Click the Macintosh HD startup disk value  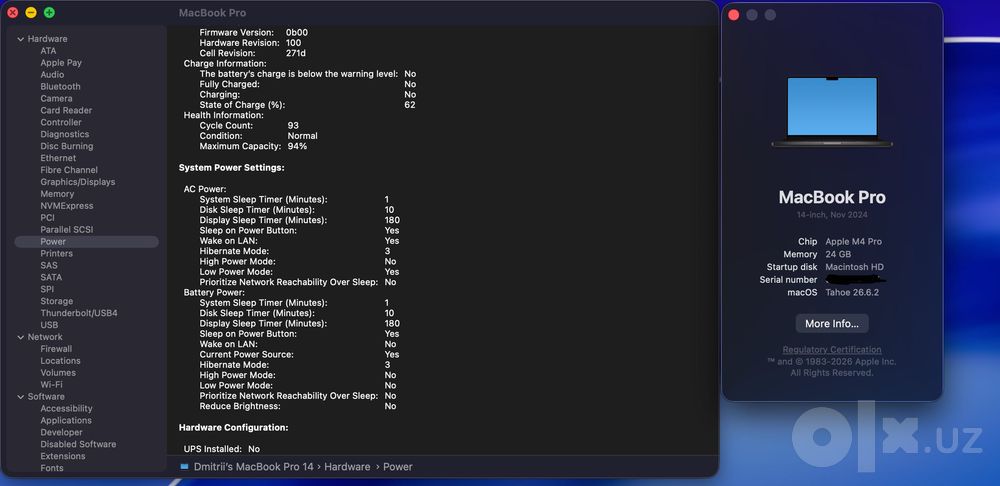pos(855,267)
